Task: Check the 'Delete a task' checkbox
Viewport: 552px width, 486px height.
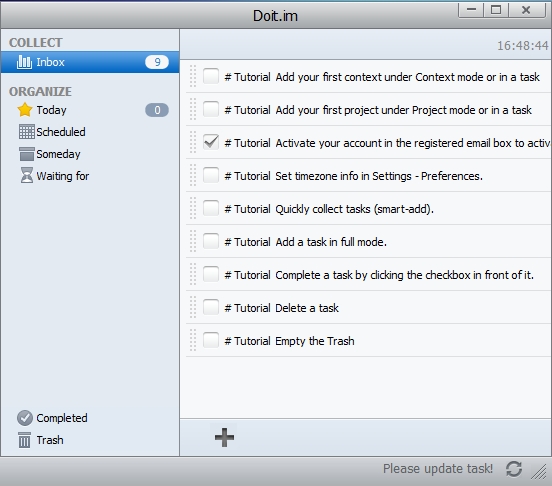Action: tap(211, 307)
